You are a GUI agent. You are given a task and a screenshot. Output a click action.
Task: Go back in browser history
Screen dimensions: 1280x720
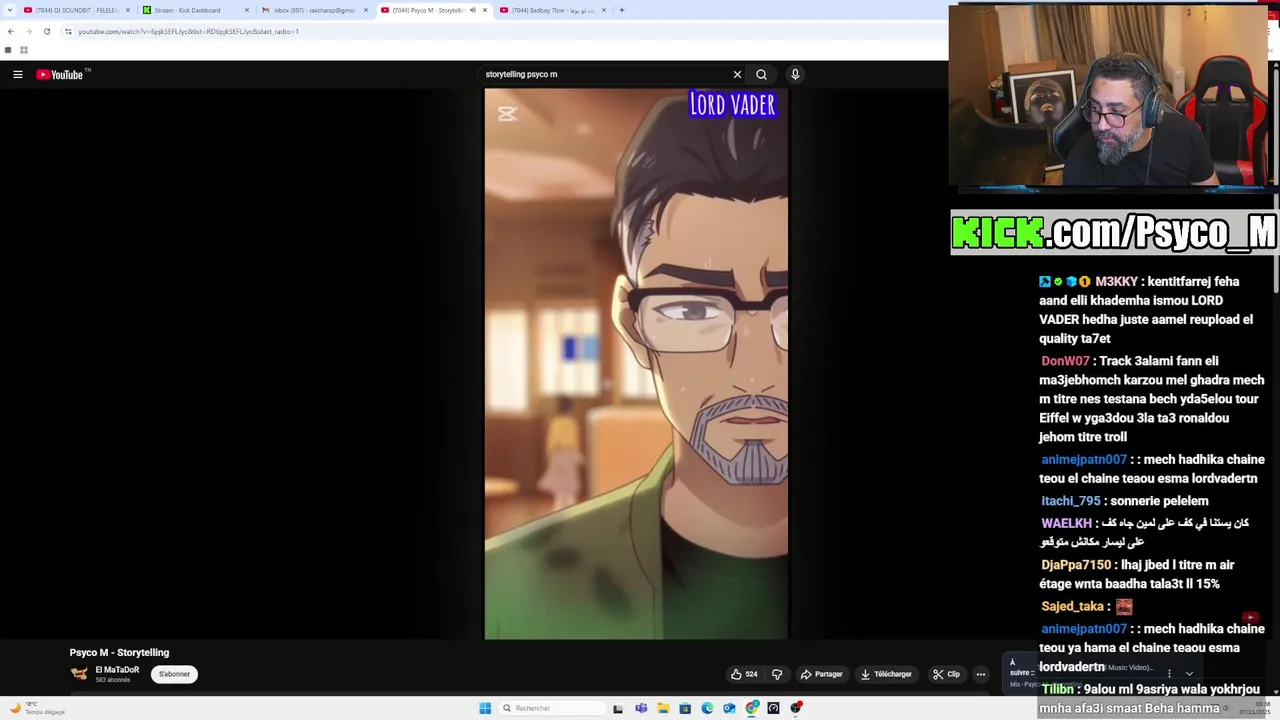coord(11,31)
